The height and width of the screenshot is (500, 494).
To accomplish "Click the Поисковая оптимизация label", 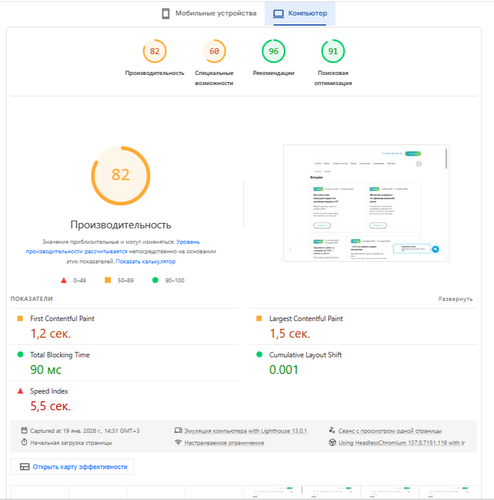I will click(333, 78).
